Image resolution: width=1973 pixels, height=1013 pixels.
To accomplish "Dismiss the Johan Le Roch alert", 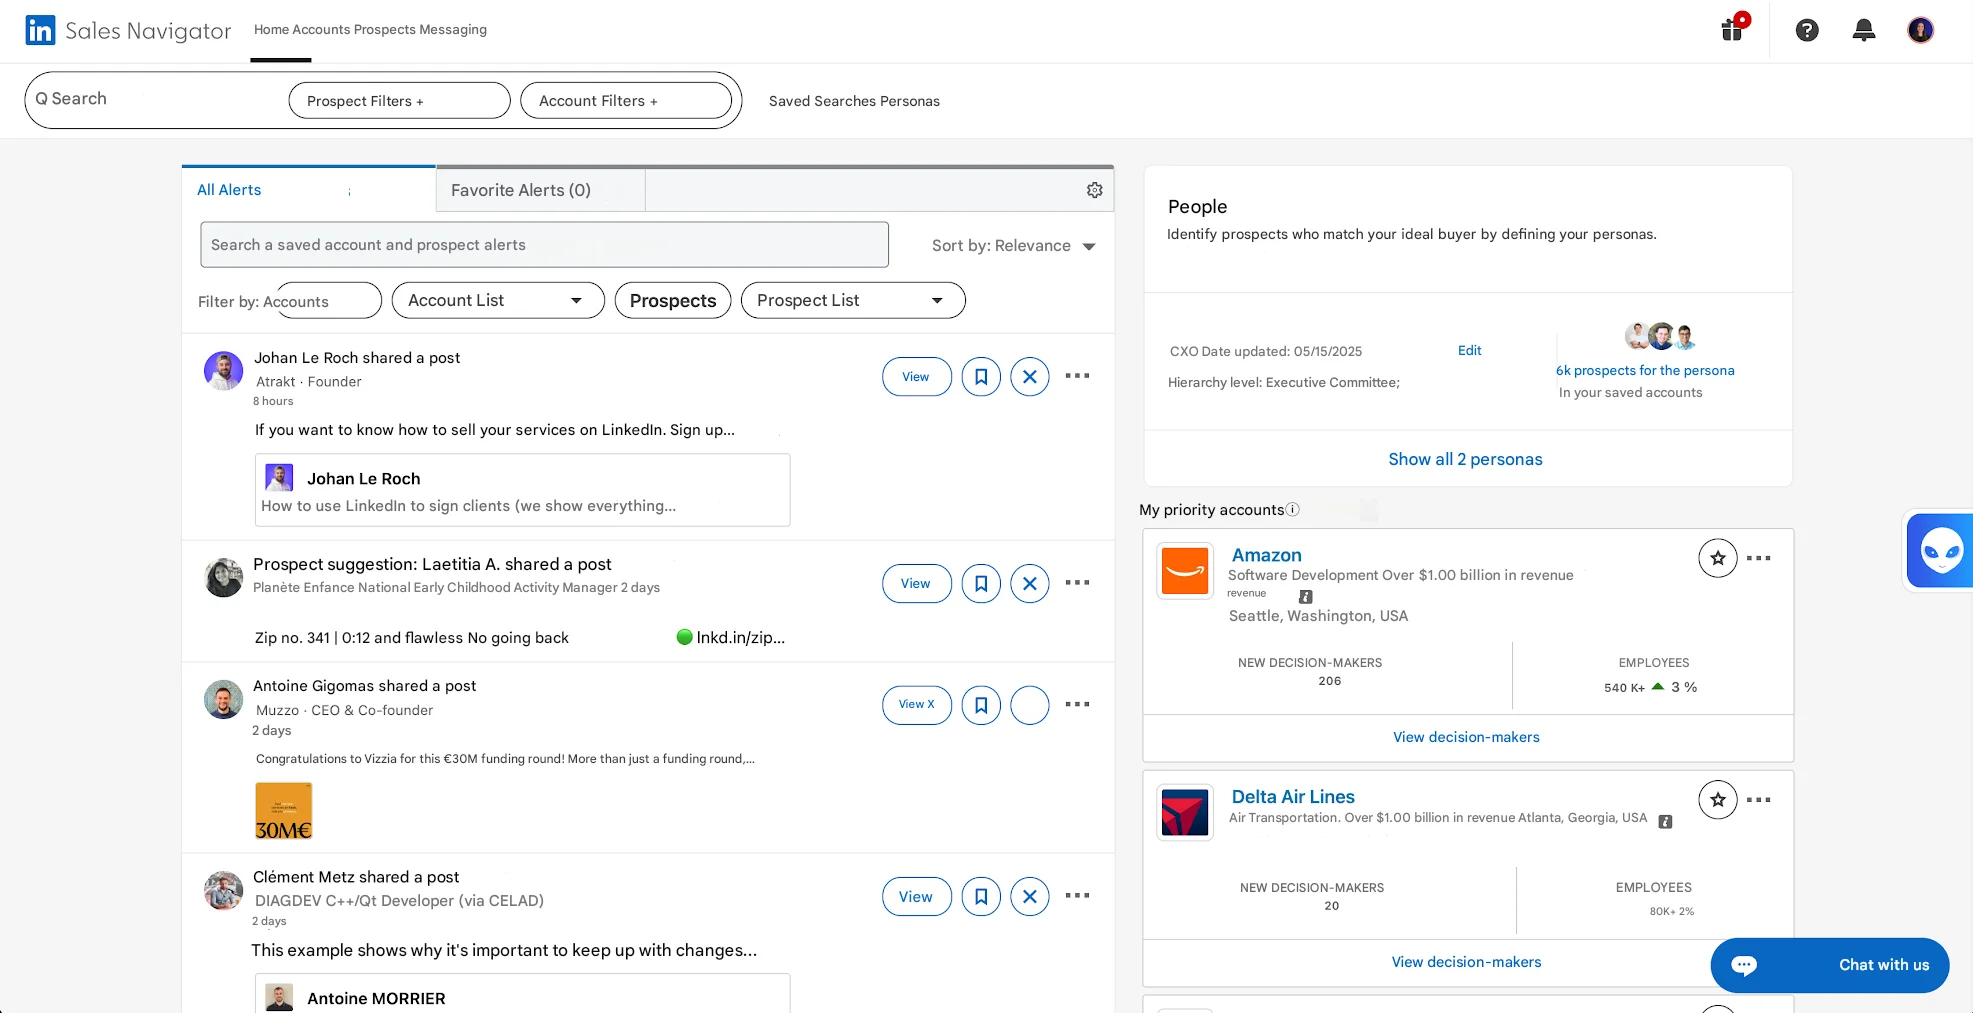I will (1030, 377).
